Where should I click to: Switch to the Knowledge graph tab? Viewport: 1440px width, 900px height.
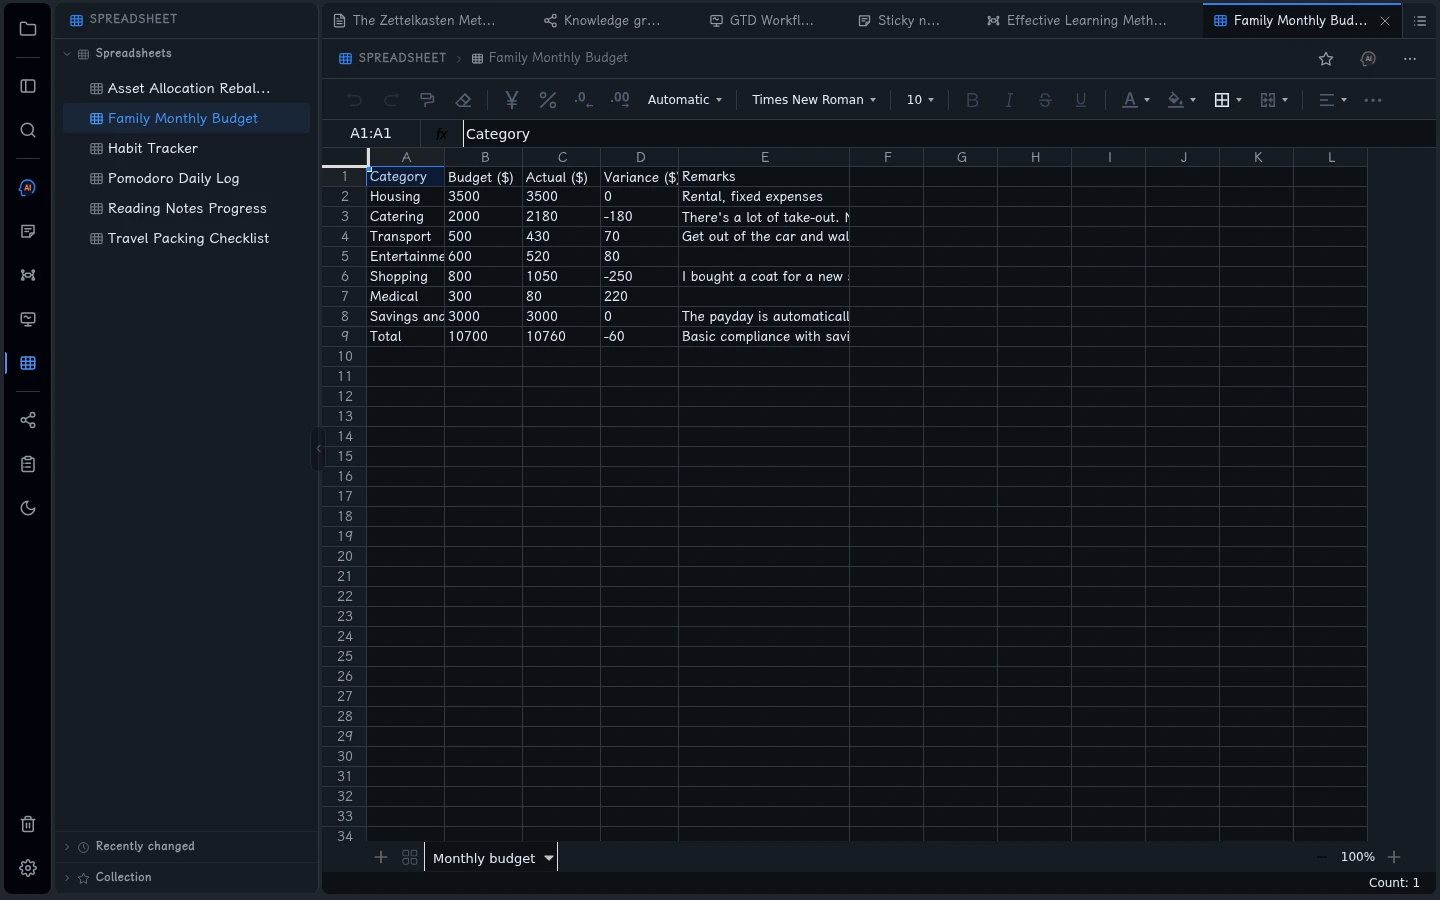602,21
